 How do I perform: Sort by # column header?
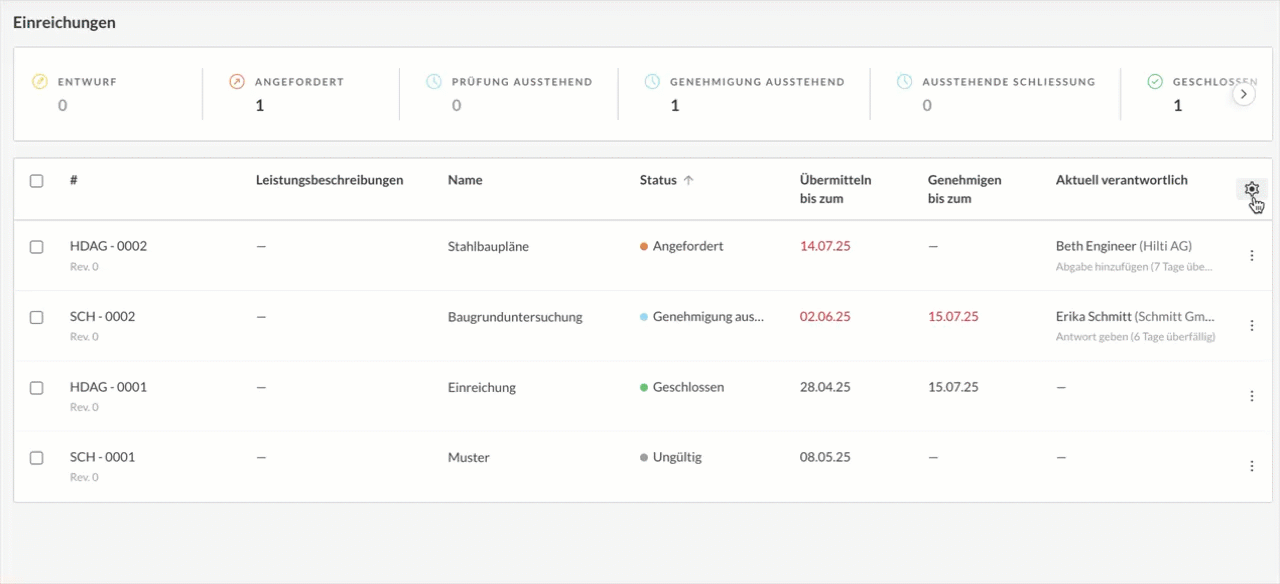74,180
